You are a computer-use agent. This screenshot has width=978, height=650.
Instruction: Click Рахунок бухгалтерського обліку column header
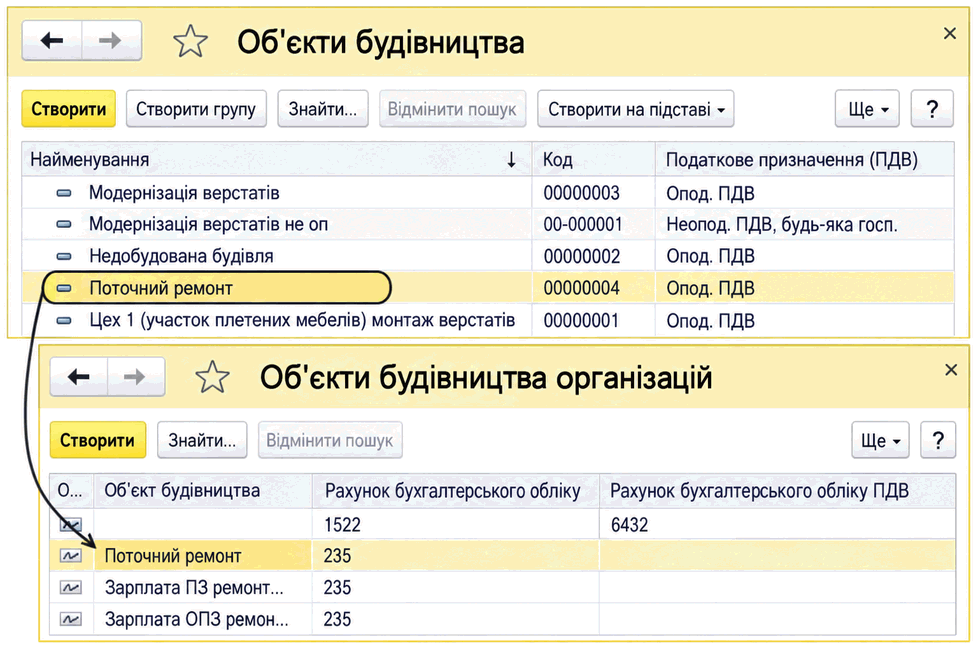point(455,491)
